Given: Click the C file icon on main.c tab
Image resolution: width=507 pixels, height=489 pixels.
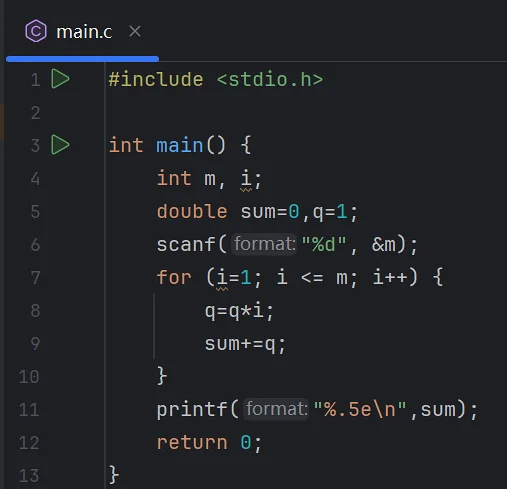Looking at the screenshot, I should [x=36, y=31].
